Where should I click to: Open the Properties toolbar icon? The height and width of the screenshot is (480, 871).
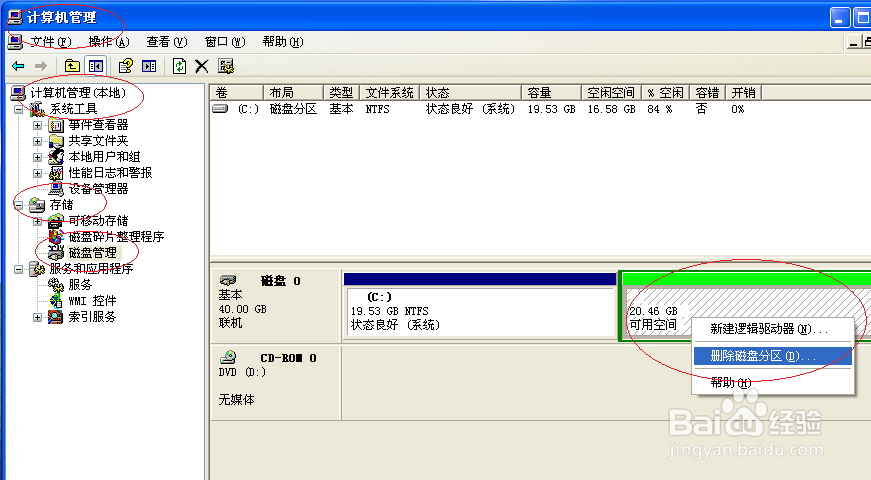(126, 66)
